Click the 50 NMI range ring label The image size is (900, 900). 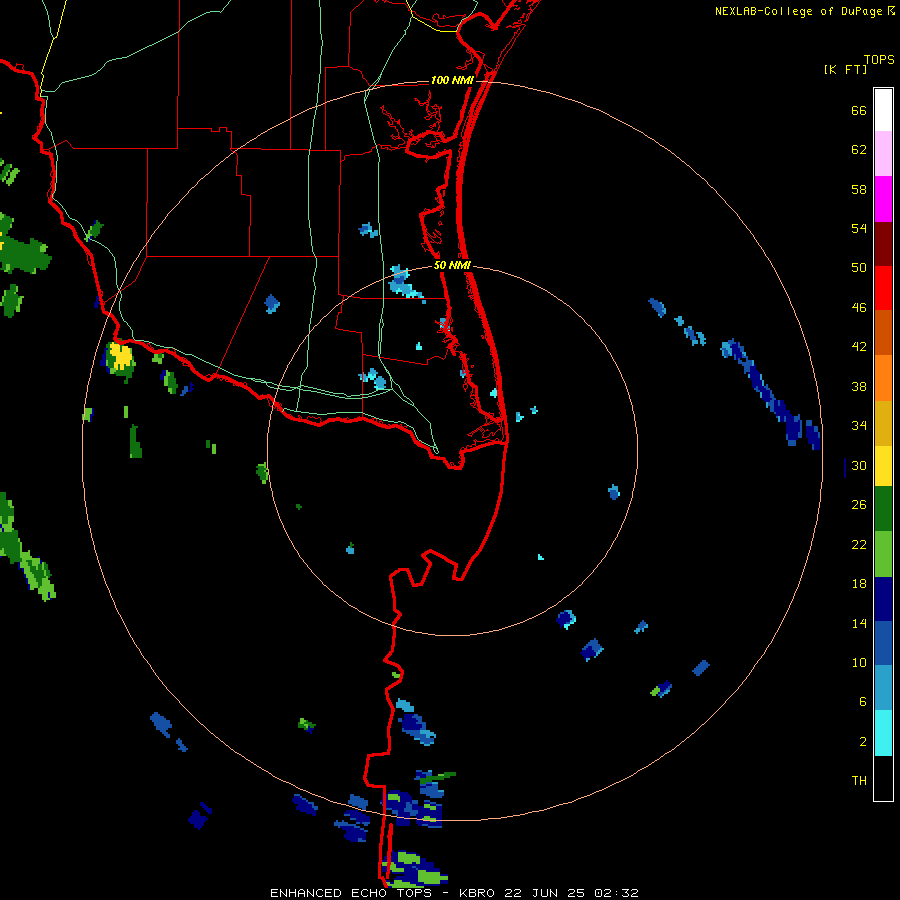pyautogui.click(x=452, y=265)
